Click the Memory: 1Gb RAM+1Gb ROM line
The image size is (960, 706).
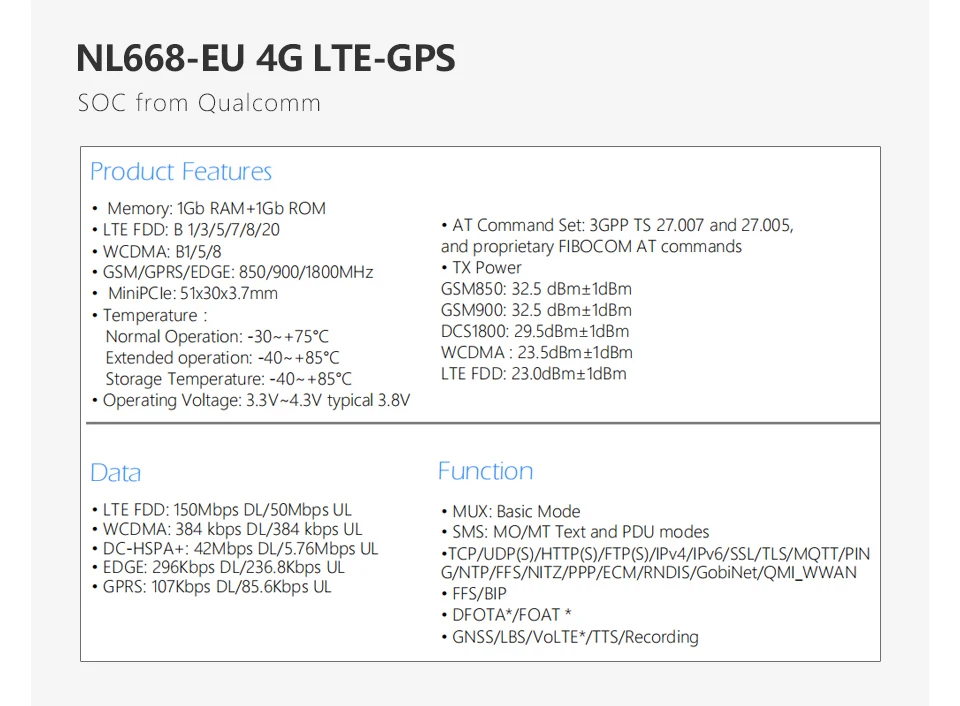216,209
